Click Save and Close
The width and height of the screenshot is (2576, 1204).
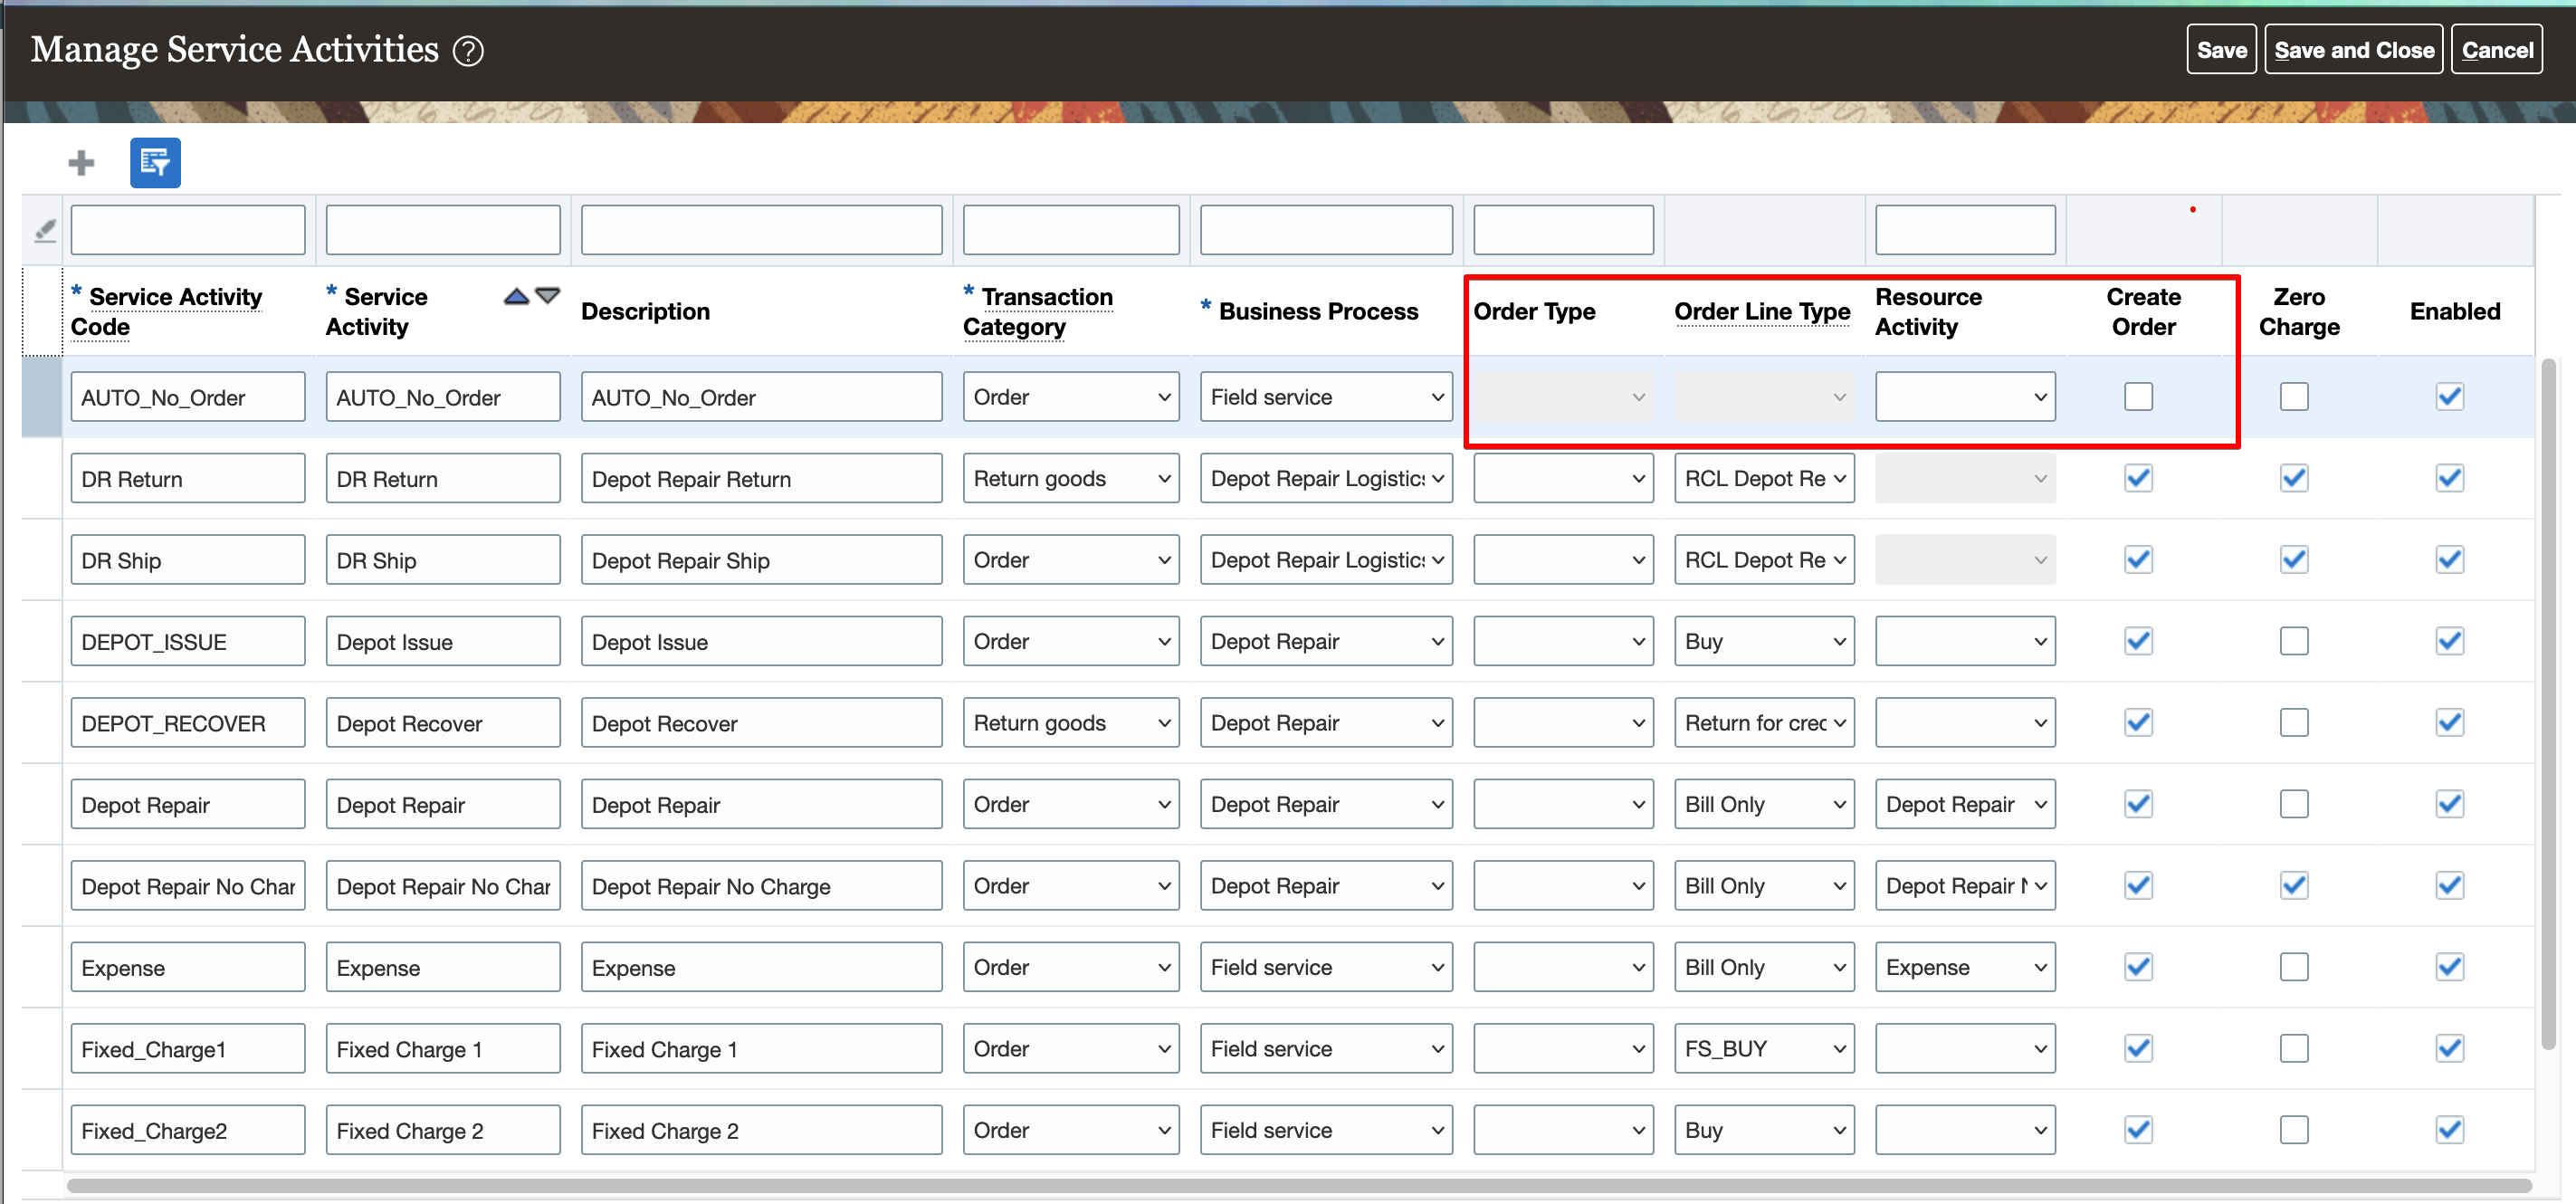(2353, 50)
